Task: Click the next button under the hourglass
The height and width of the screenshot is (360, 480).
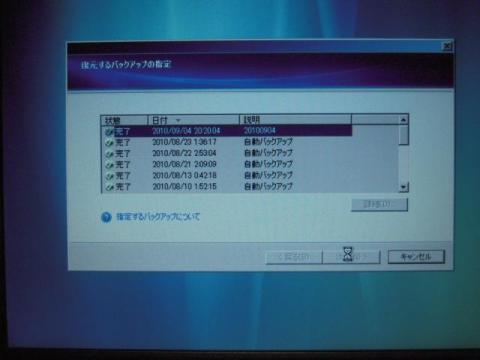Action: [351, 257]
